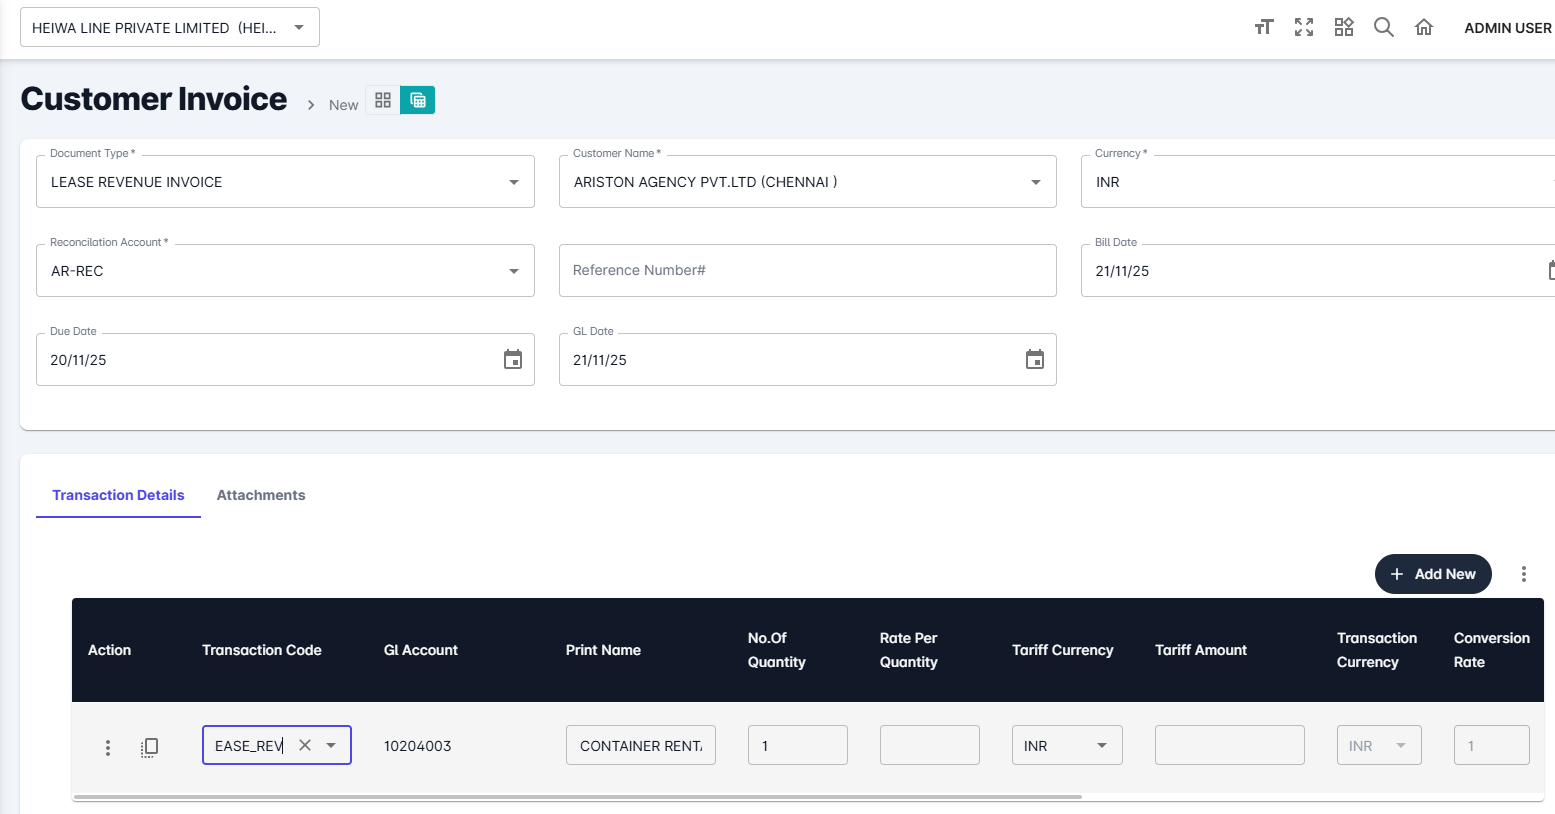Switch to the Attachments tab
This screenshot has width=1555, height=814.
(261, 495)
